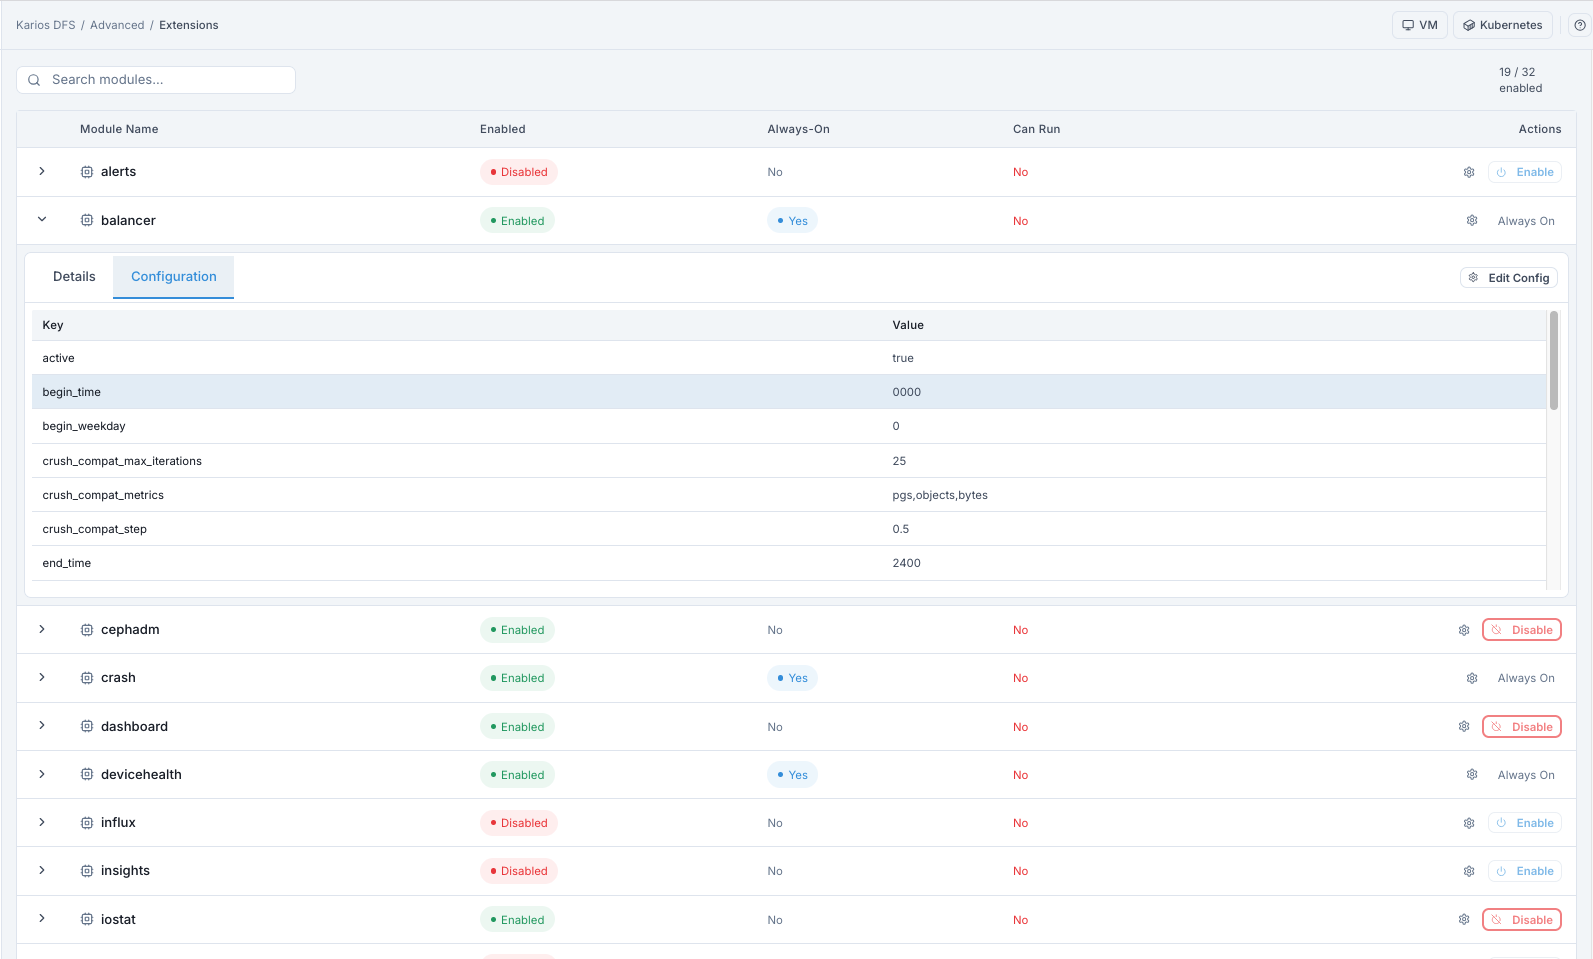
Task: Click the Extensions breadcrumb
Action: click(189, 25)
